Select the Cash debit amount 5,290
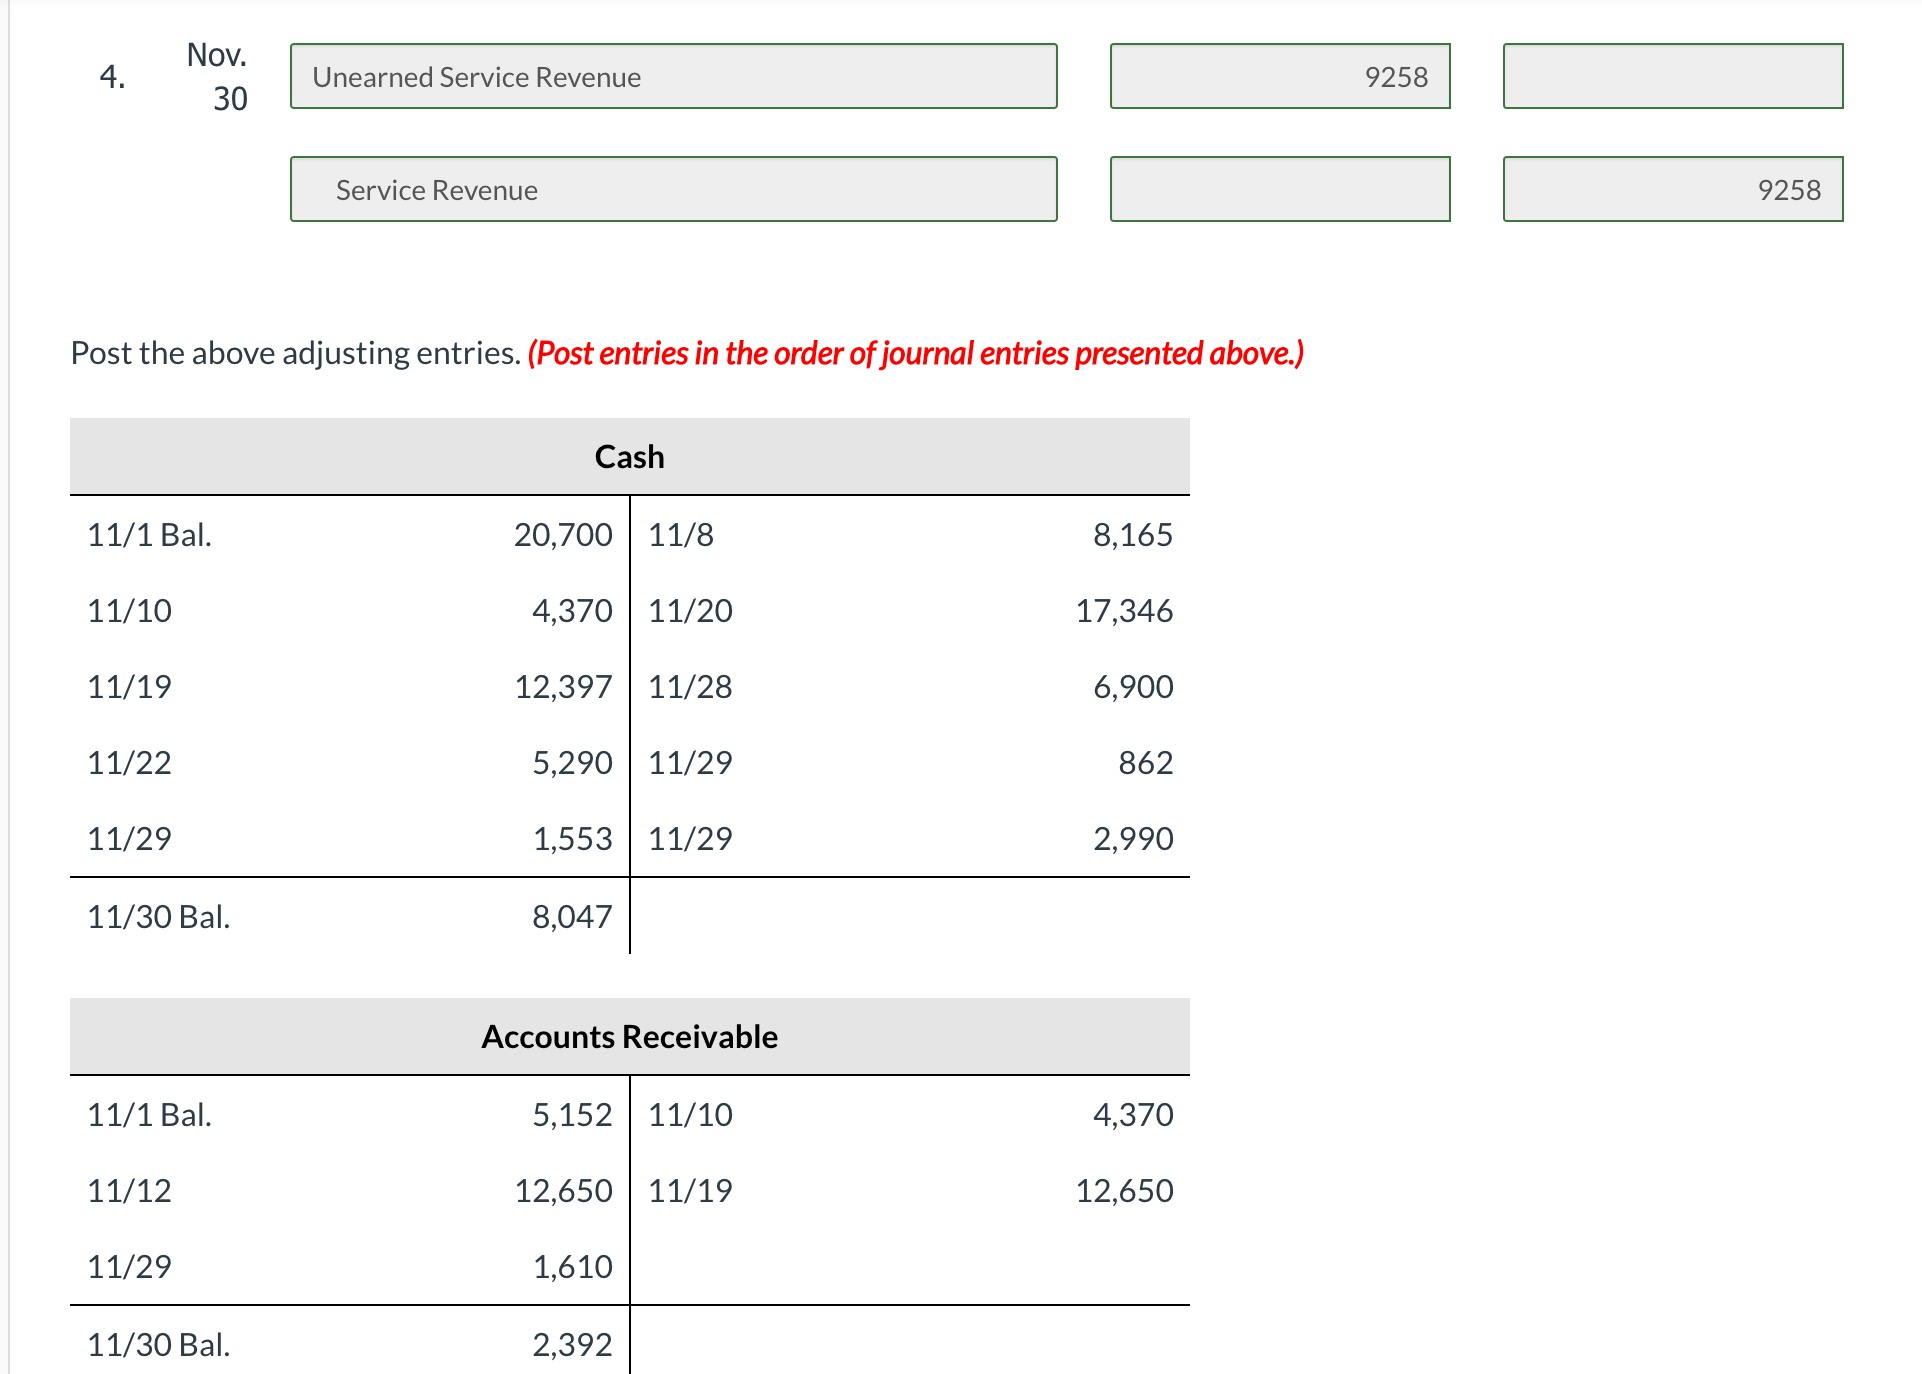Viewport: 1922px width, 1374px height. pyautogui.click(x=572, y=763)
